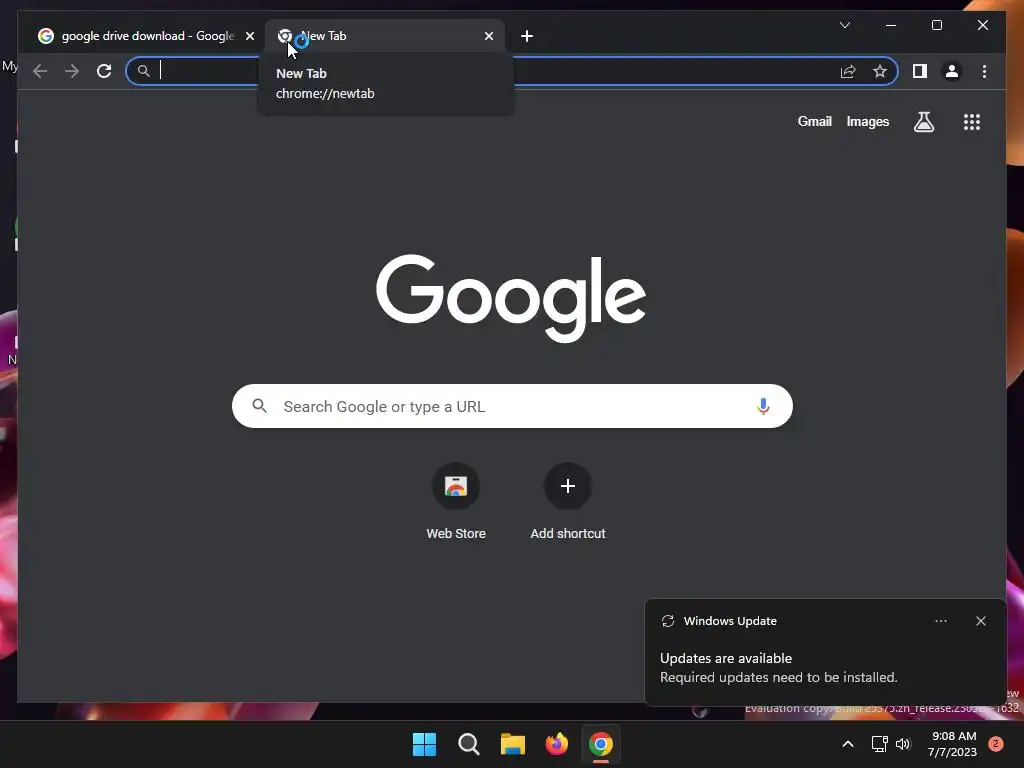Go back using the back arrow

[x=40, y=71]
